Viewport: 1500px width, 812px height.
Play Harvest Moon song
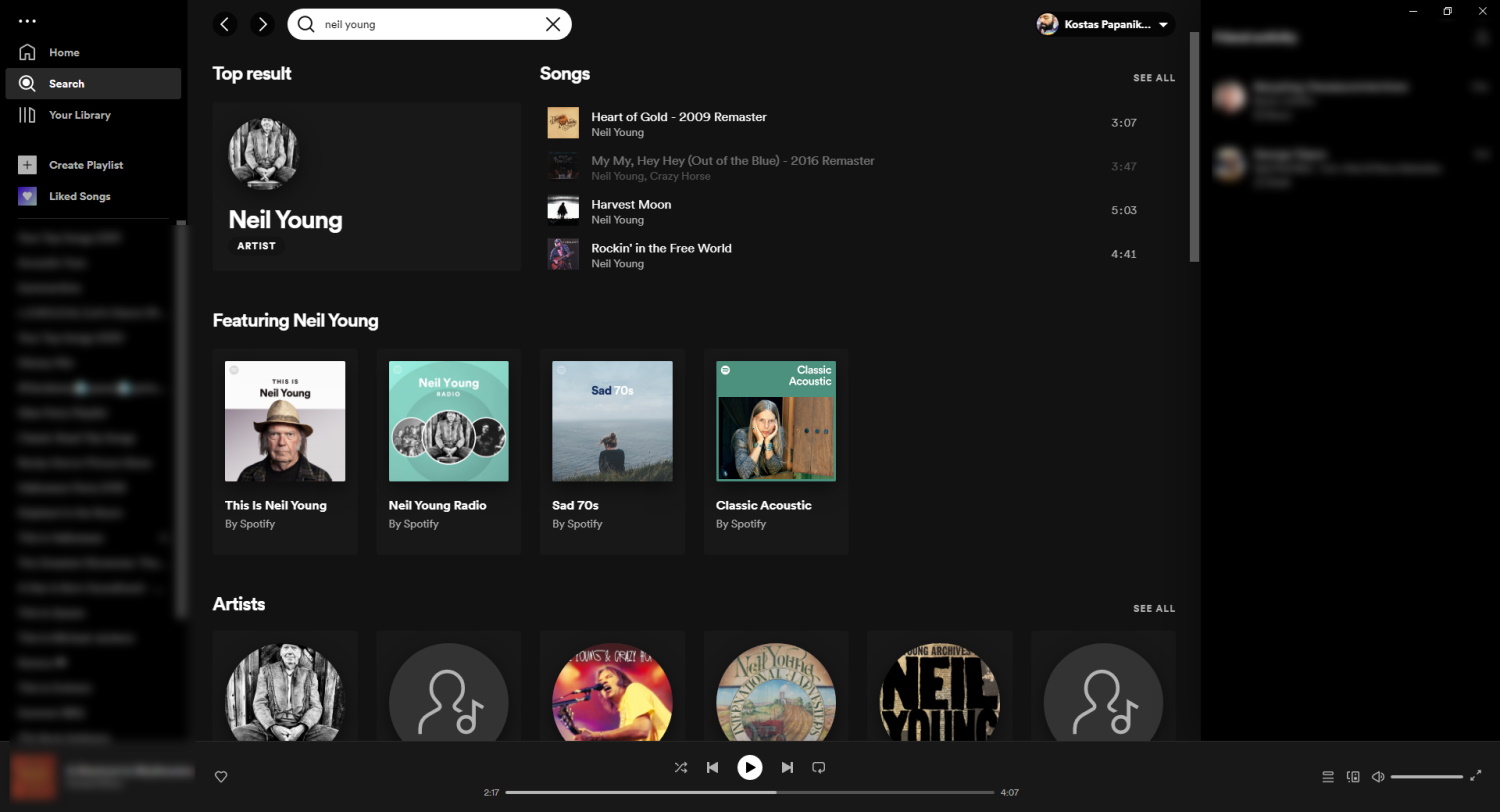click(x=631, y=204)
